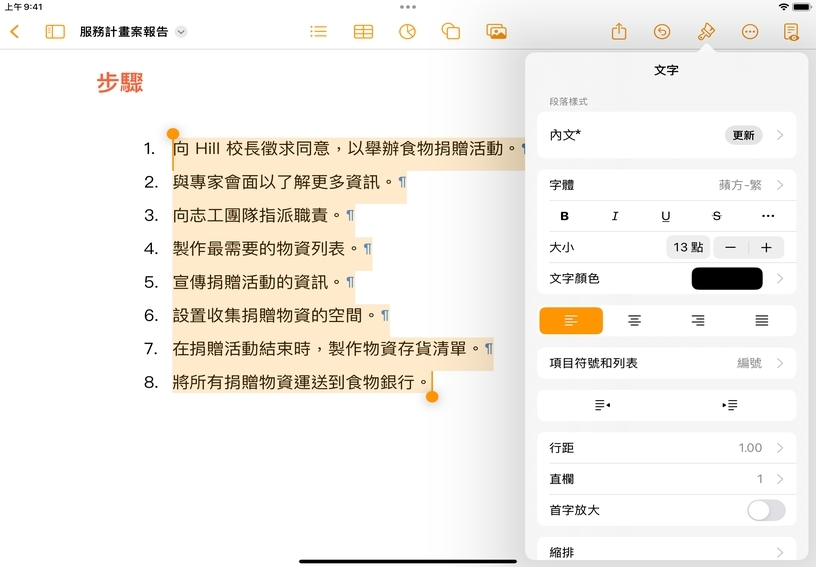Open the More options ellipsis button

pyautogui.click(x=750, y=32)
